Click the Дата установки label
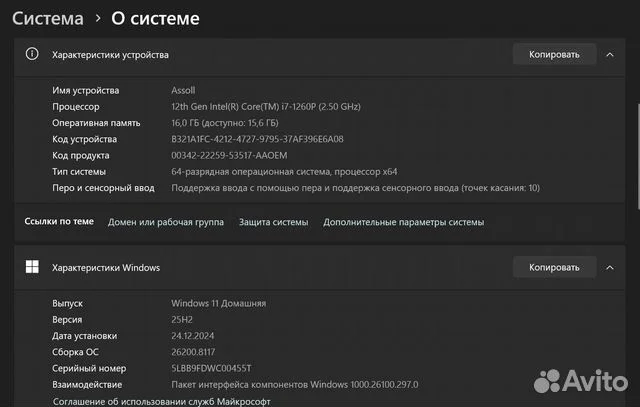The width and height of the screenshot is (640, 407). (84, 336)
